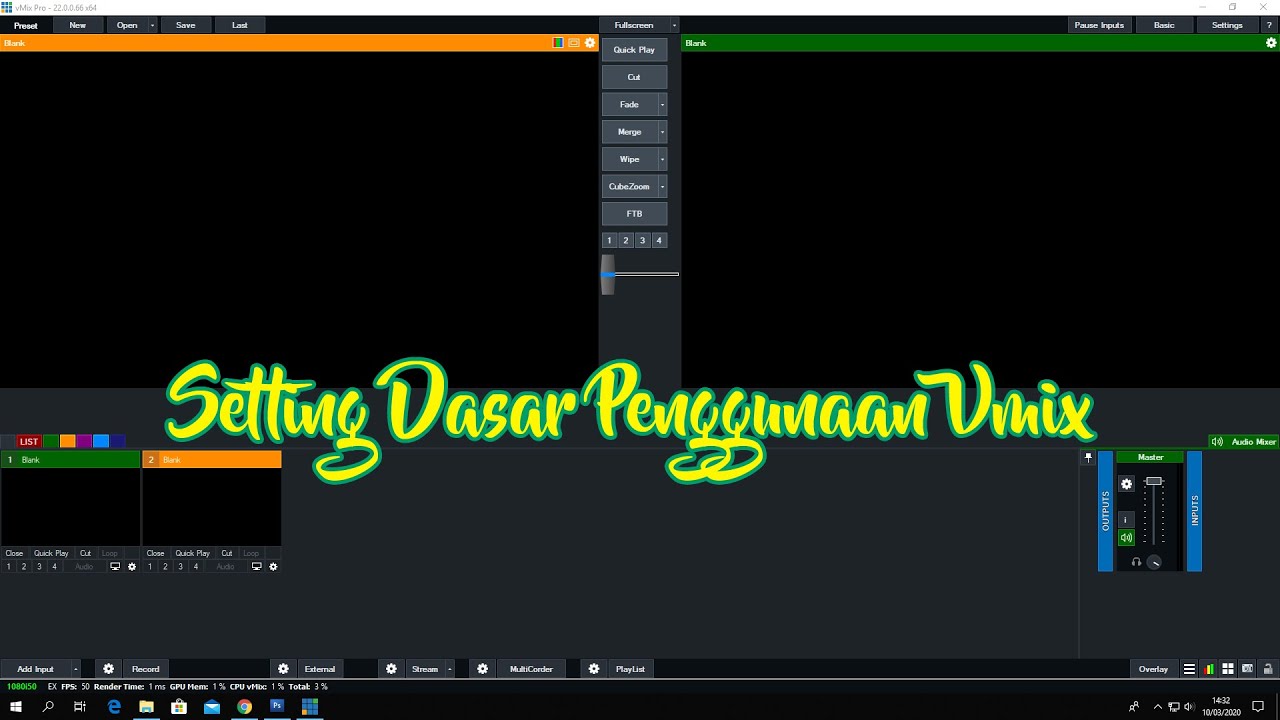Open output window settings gear
1280x720 pixels.
point(1271,43)
